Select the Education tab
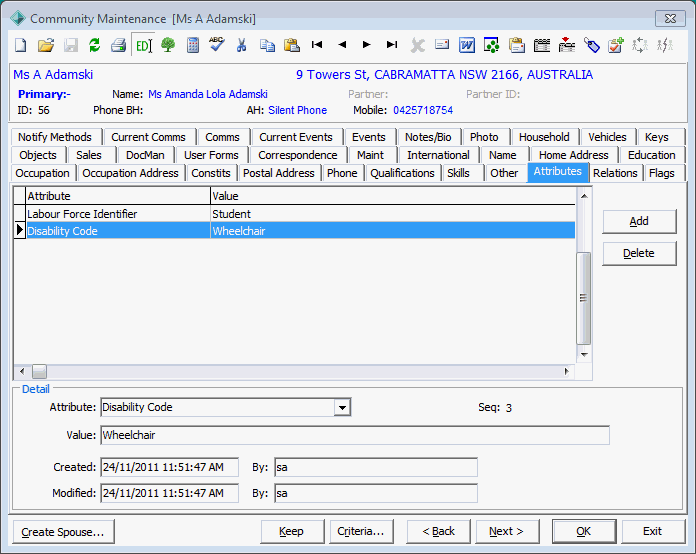This screenshot has width=696, height=554. (x=651, y=155)
